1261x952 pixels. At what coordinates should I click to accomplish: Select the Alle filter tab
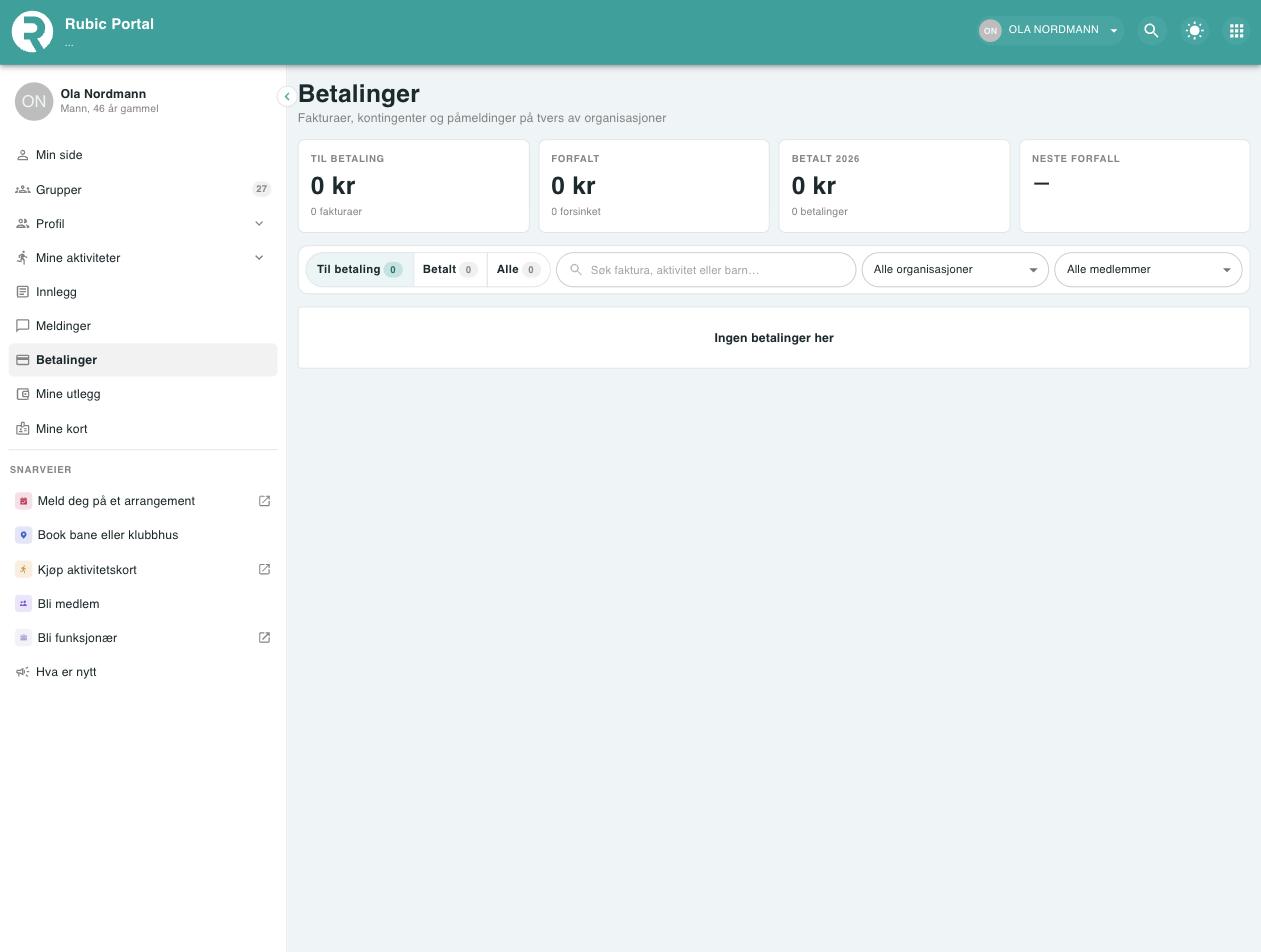click(518, 269)
